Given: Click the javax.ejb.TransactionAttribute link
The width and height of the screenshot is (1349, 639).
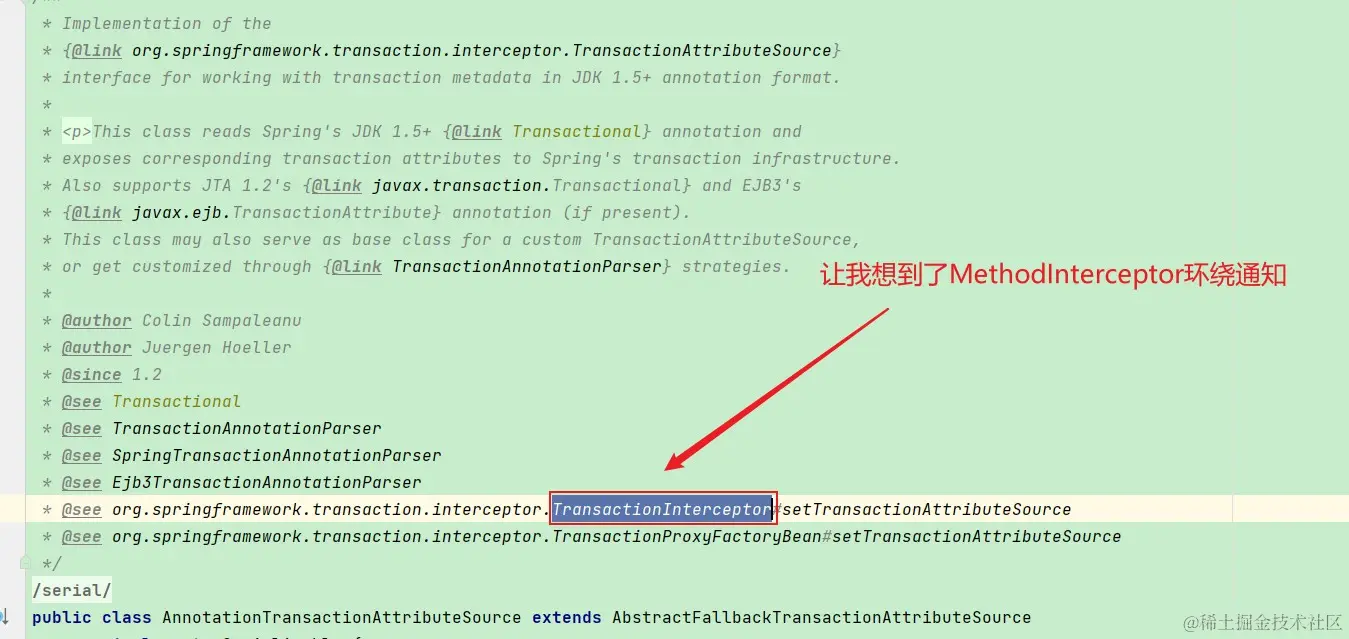Looking at the screenshot, I should [x=287, y=212].
